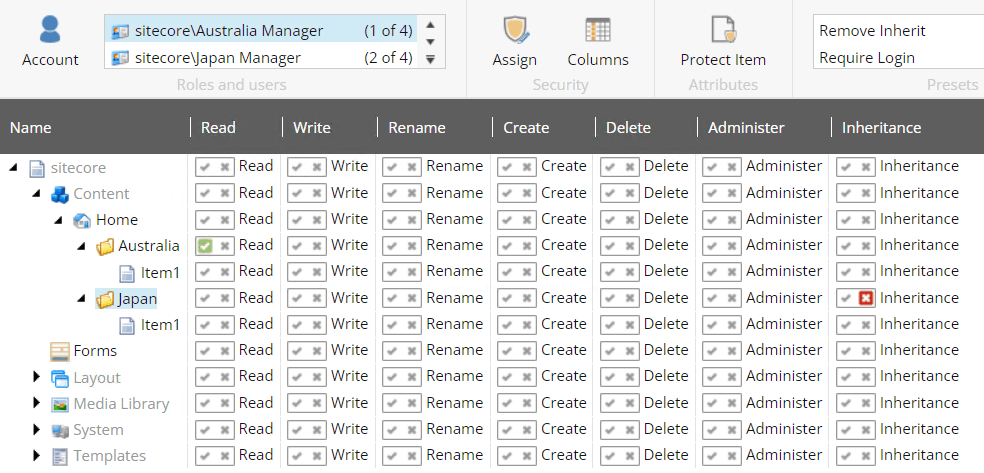Image resolution: width=984 pixels, height=473 pixels.
Task: Collapse the Australia folder node
Action: [82, 247]
